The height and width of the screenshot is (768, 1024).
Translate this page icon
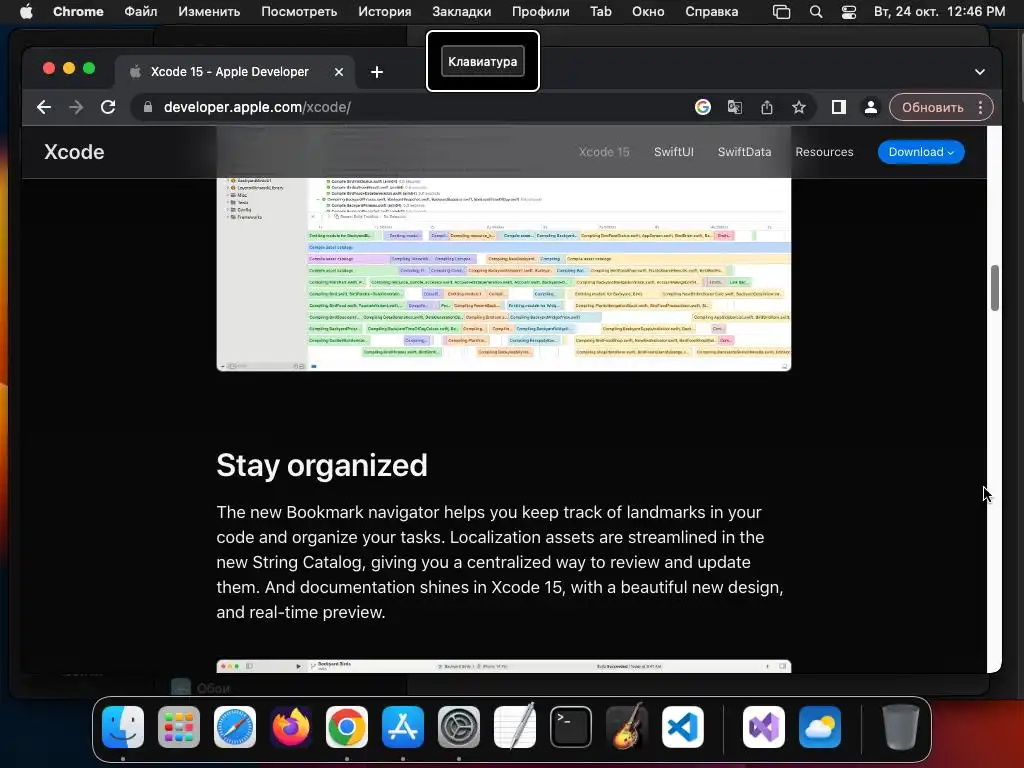tap(735, 107)
